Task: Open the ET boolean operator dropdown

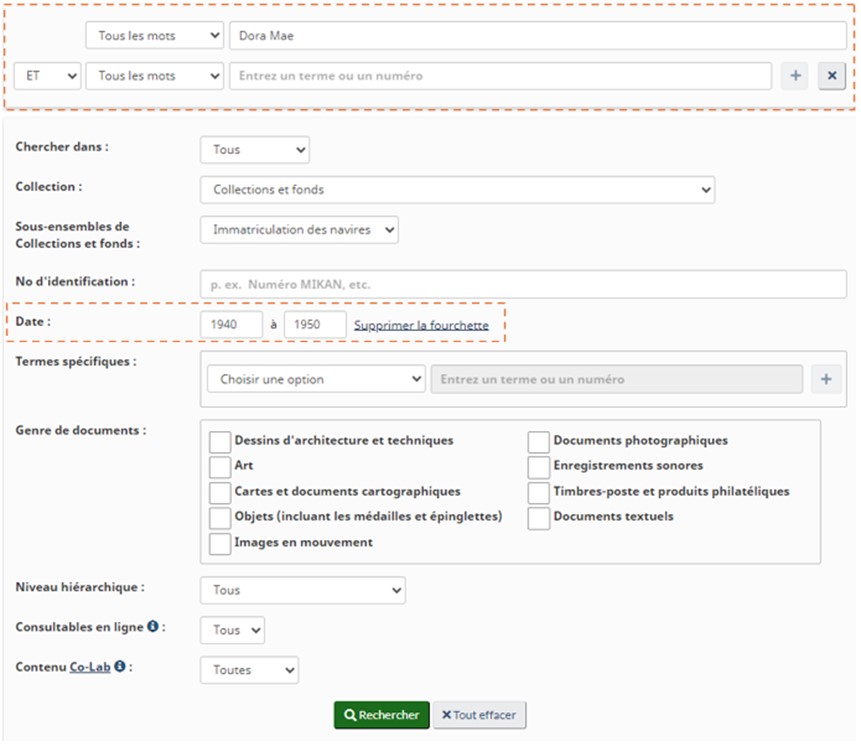Action: pos(47,76)
